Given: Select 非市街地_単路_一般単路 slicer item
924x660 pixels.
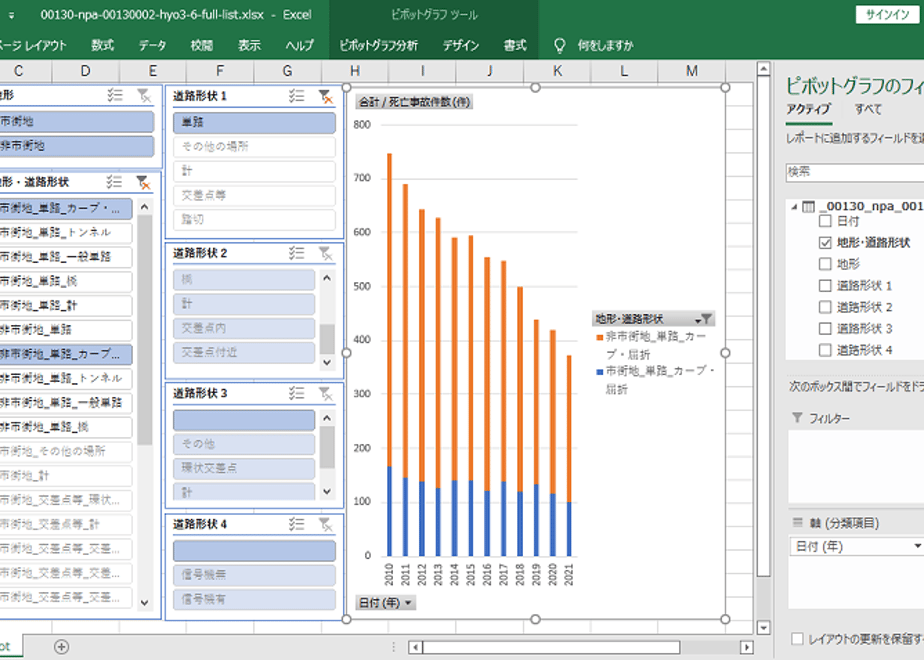Looking at the screenshot, I should coord(65,402).
